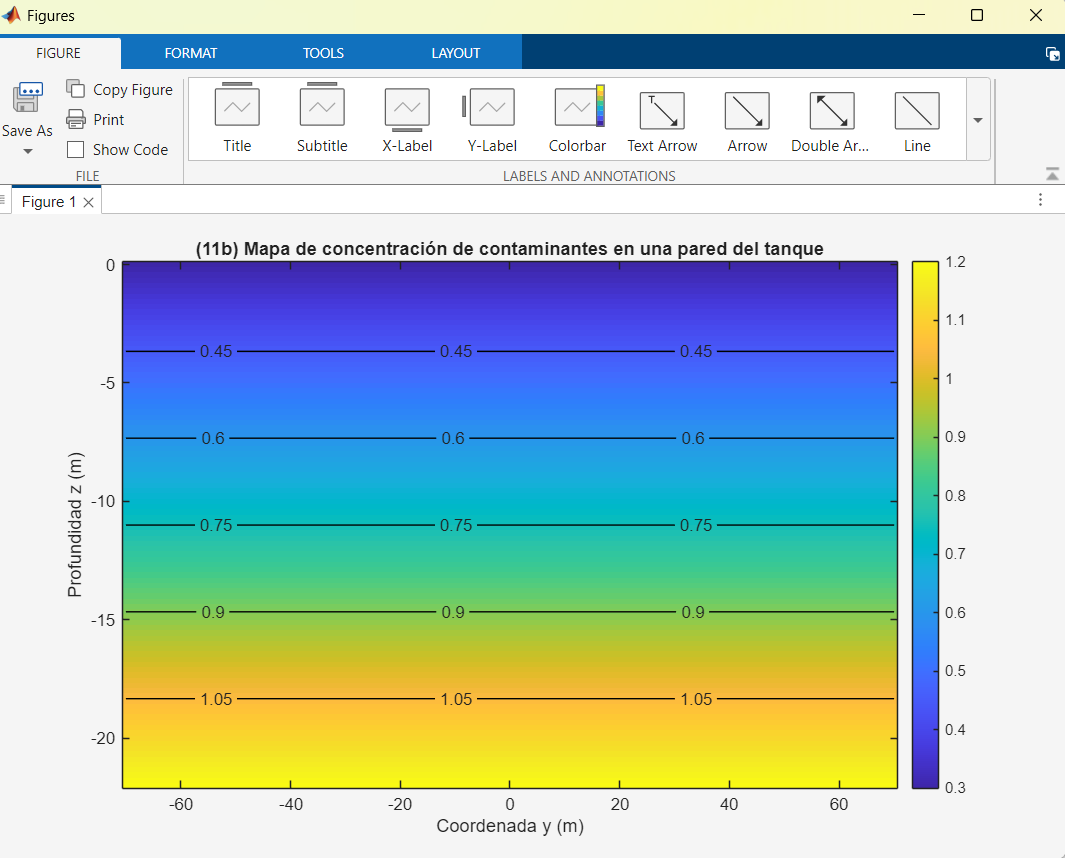Select the Line annotation tool
1065x858 pixels.
[916, 110]
